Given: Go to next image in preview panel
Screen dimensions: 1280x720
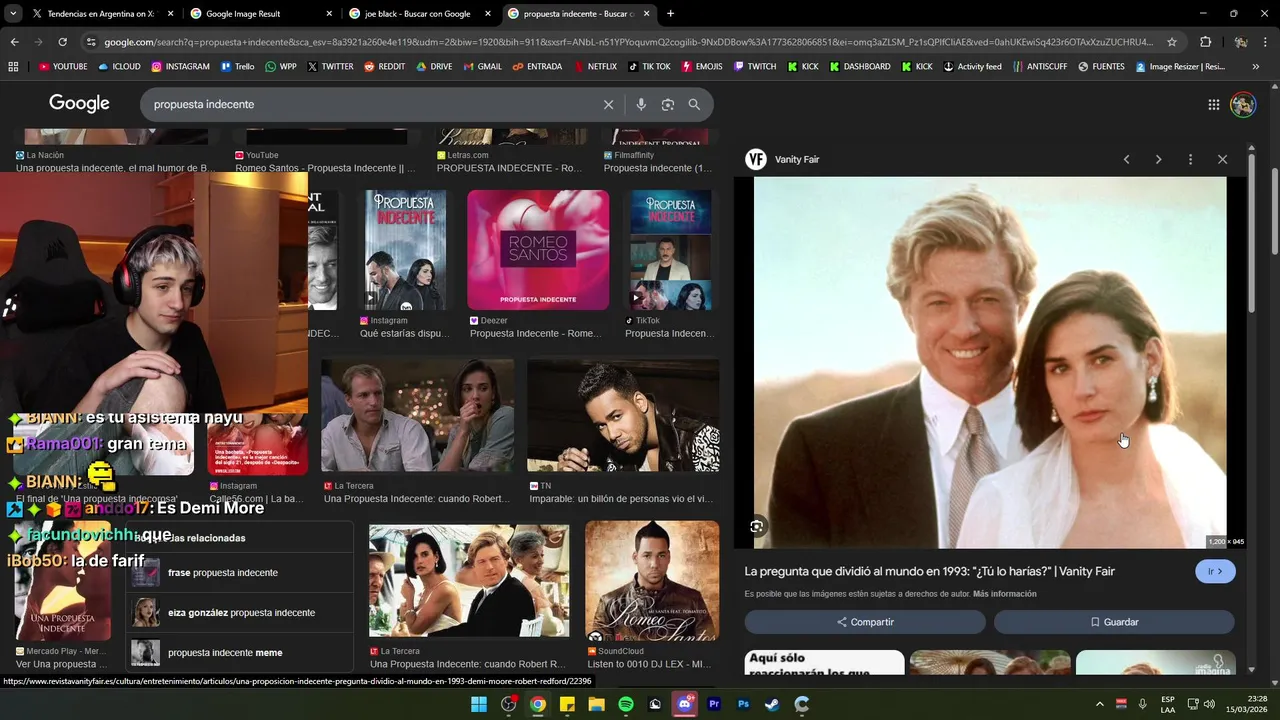Looking at the screenshot, I should pyautogui.click(x=1158, y=159).
